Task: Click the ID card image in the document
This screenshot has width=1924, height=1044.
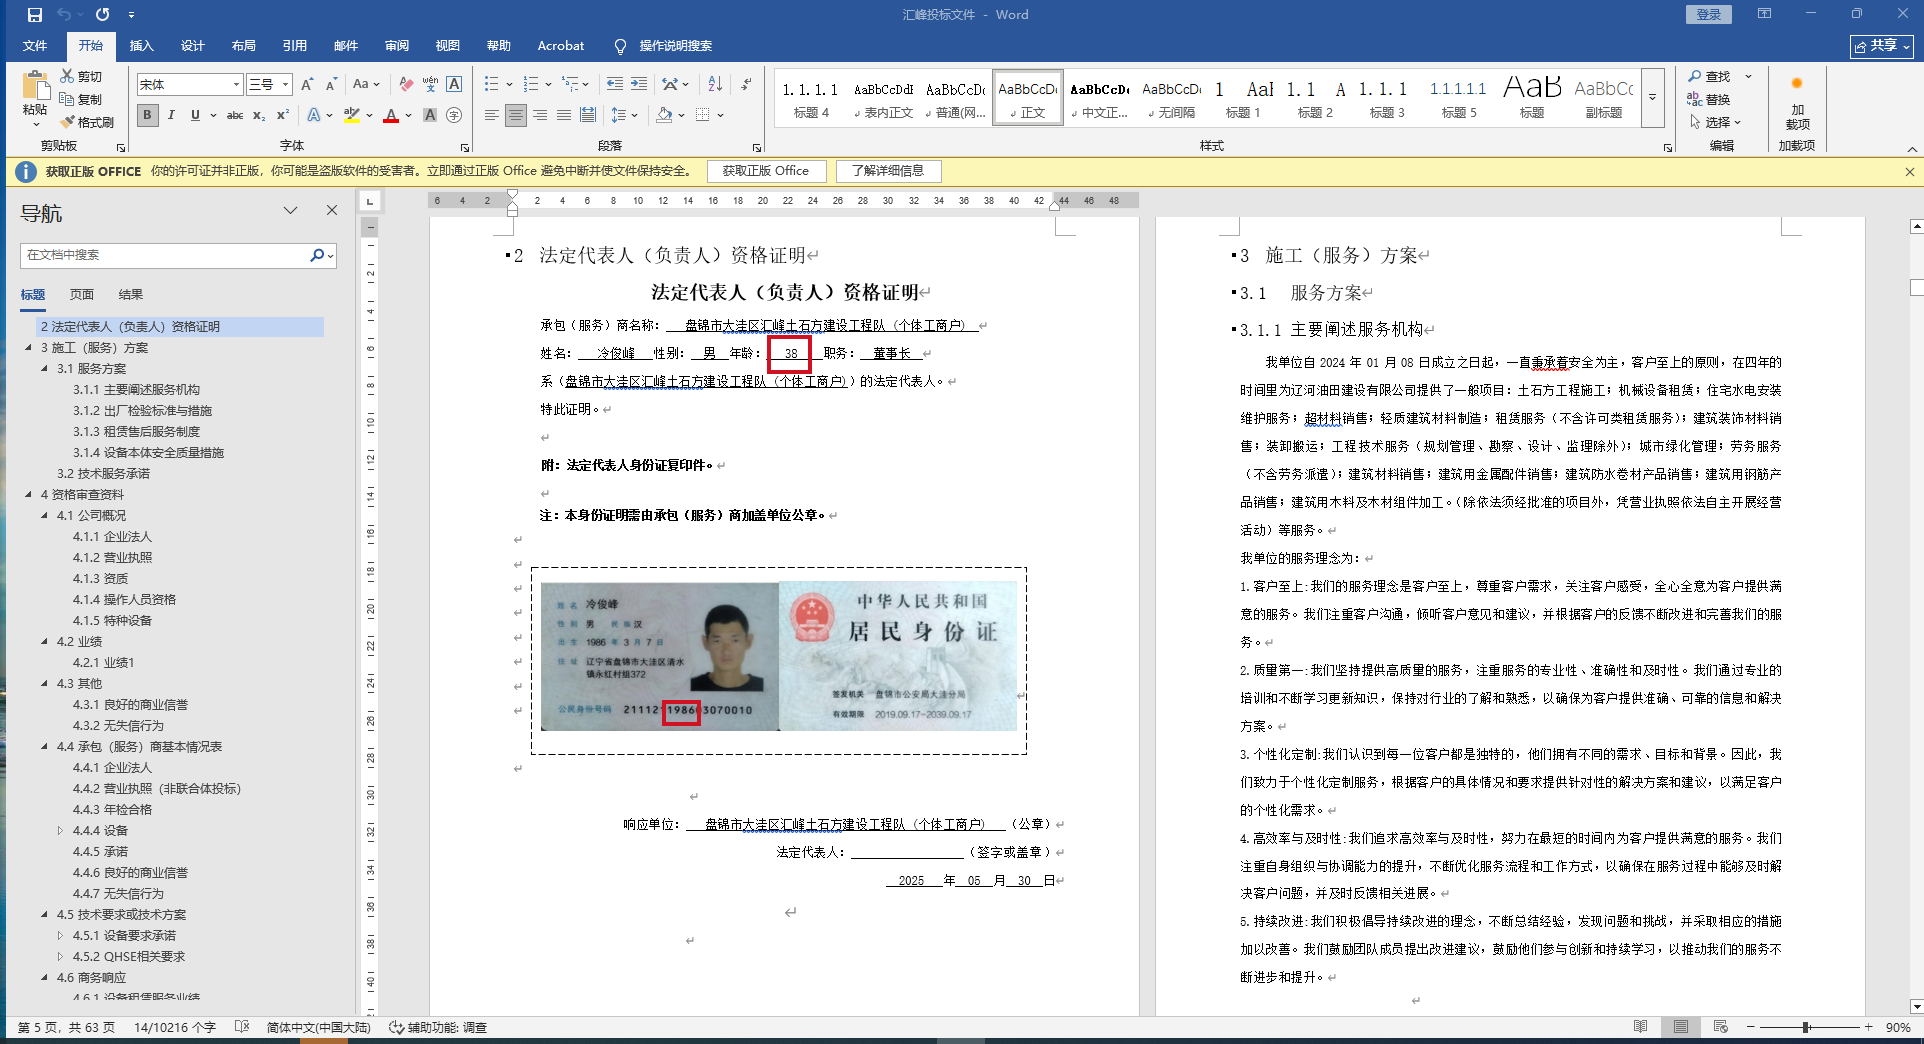Action: click(x=779, y=656)
